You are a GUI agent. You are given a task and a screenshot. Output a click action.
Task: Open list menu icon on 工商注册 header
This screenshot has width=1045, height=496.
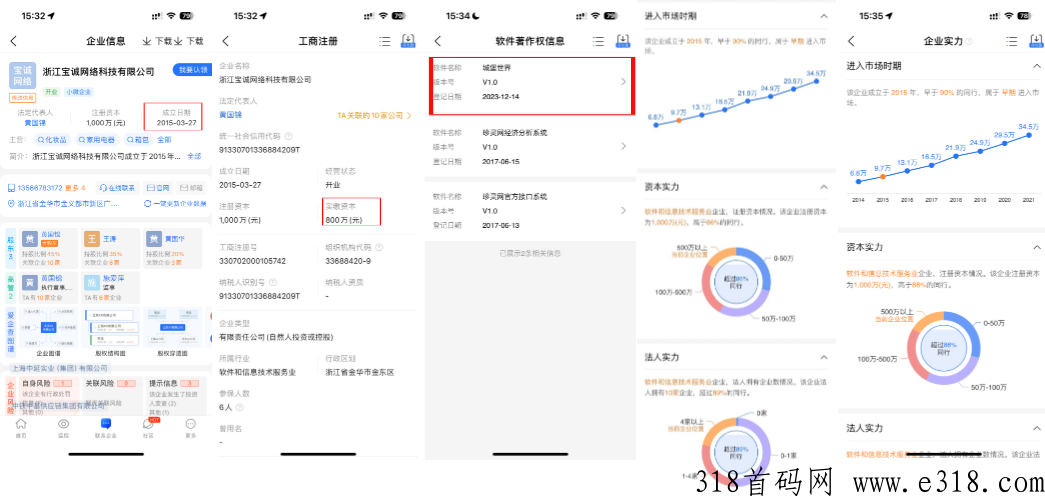[x=385, y=41]
